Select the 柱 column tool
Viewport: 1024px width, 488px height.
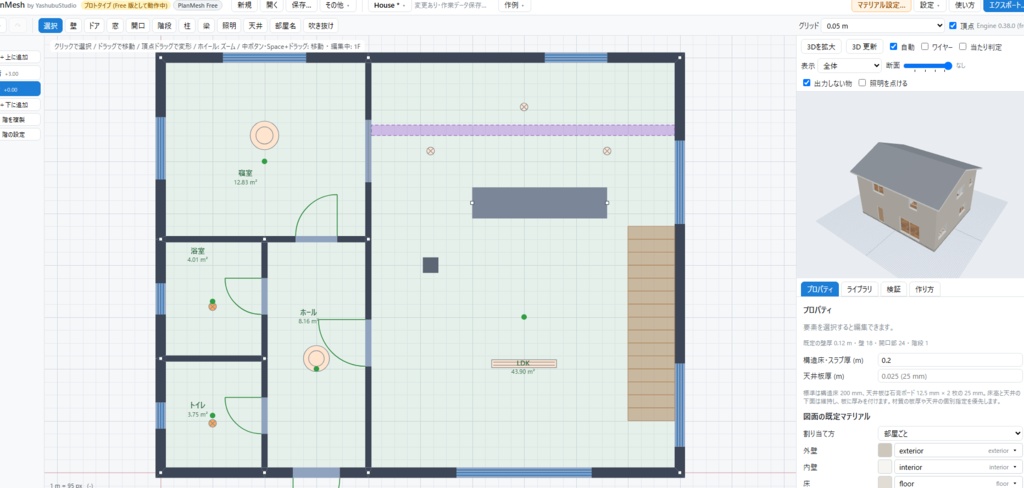[187, 26]
